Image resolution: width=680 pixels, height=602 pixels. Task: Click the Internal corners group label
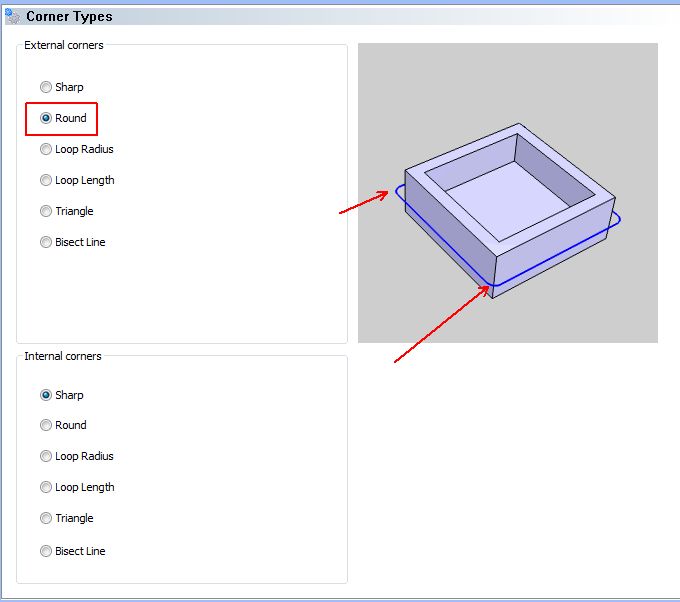click(63, 356)
